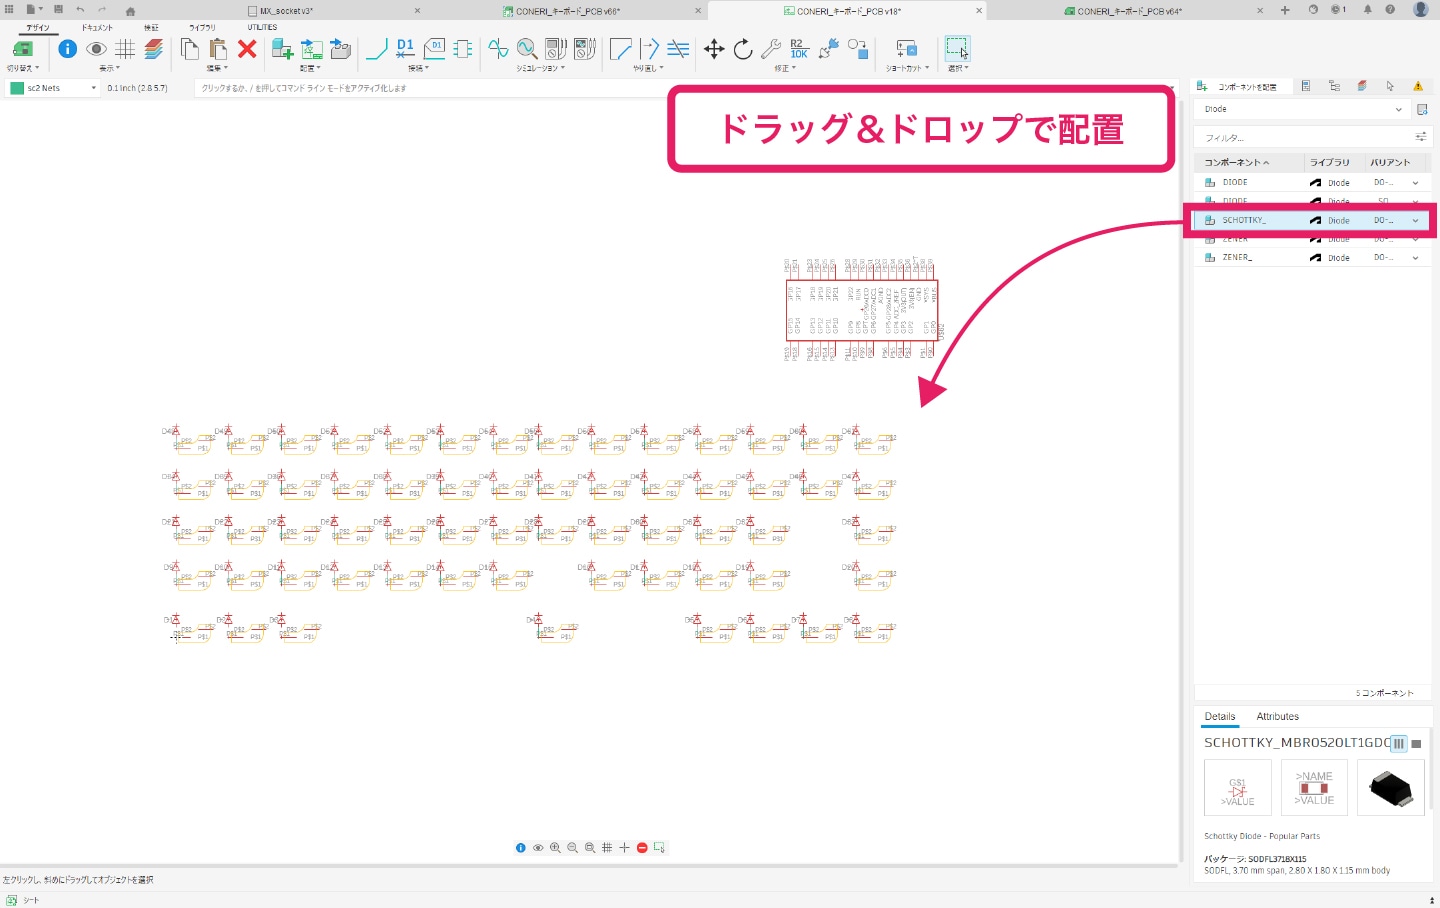Screen dimensions: 1440x908
Task: Switch to the Attributes tab
Action: [1277, 717]
